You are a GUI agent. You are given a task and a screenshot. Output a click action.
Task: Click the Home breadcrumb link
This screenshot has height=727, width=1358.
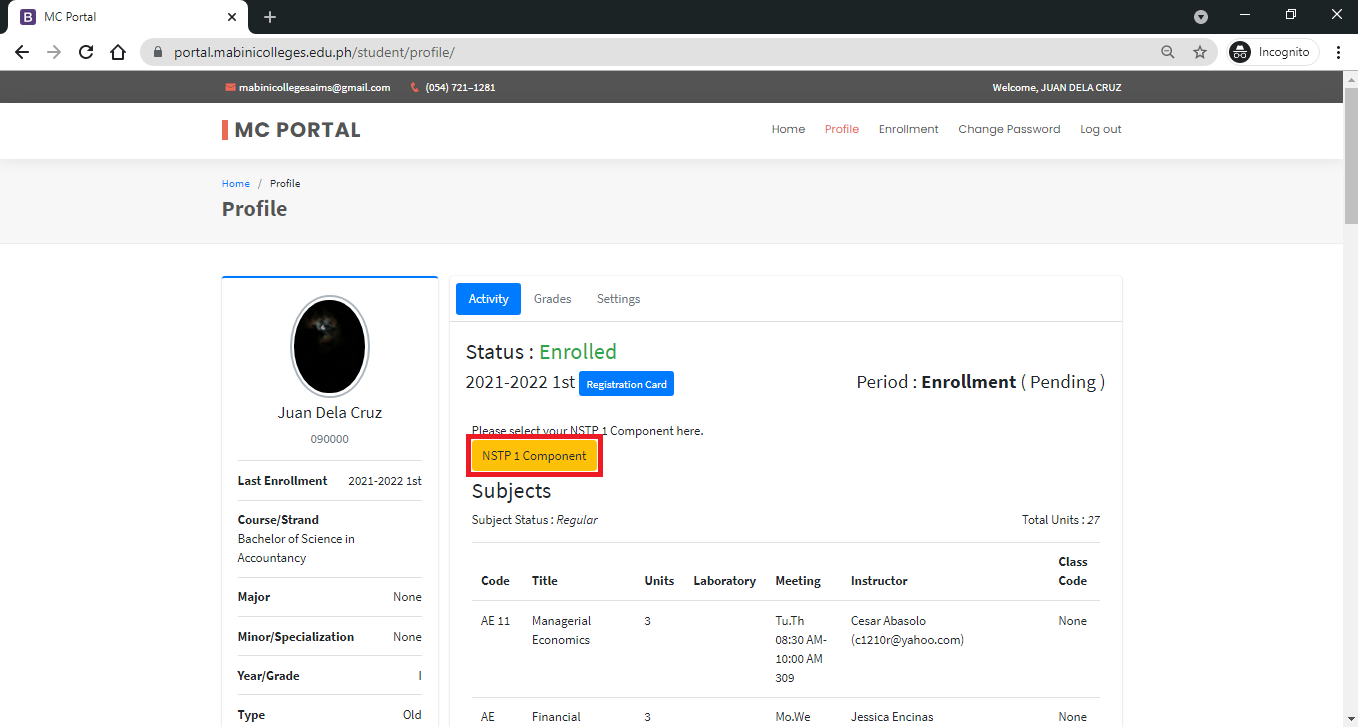coord(236,184)
